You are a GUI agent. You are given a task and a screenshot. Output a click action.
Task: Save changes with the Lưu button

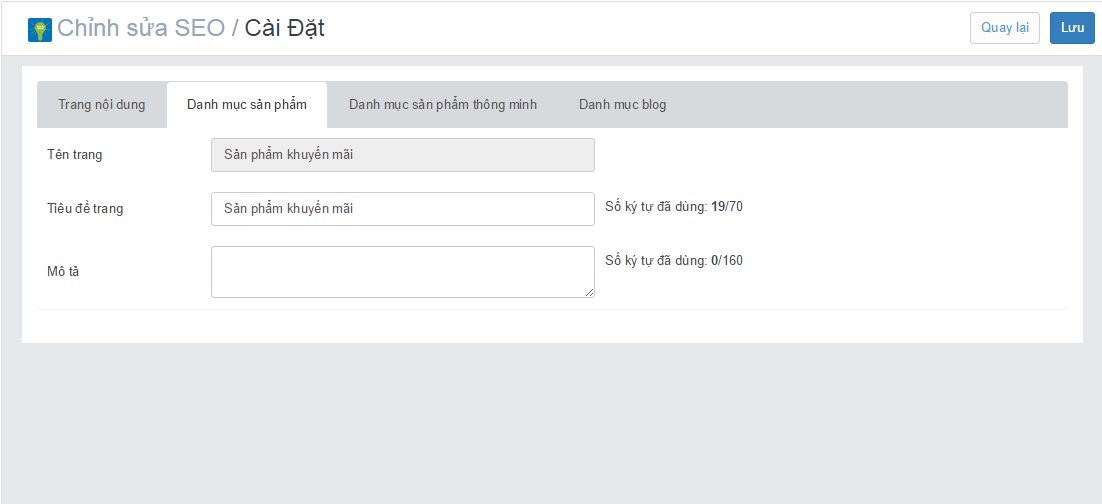coord(1072,28)
